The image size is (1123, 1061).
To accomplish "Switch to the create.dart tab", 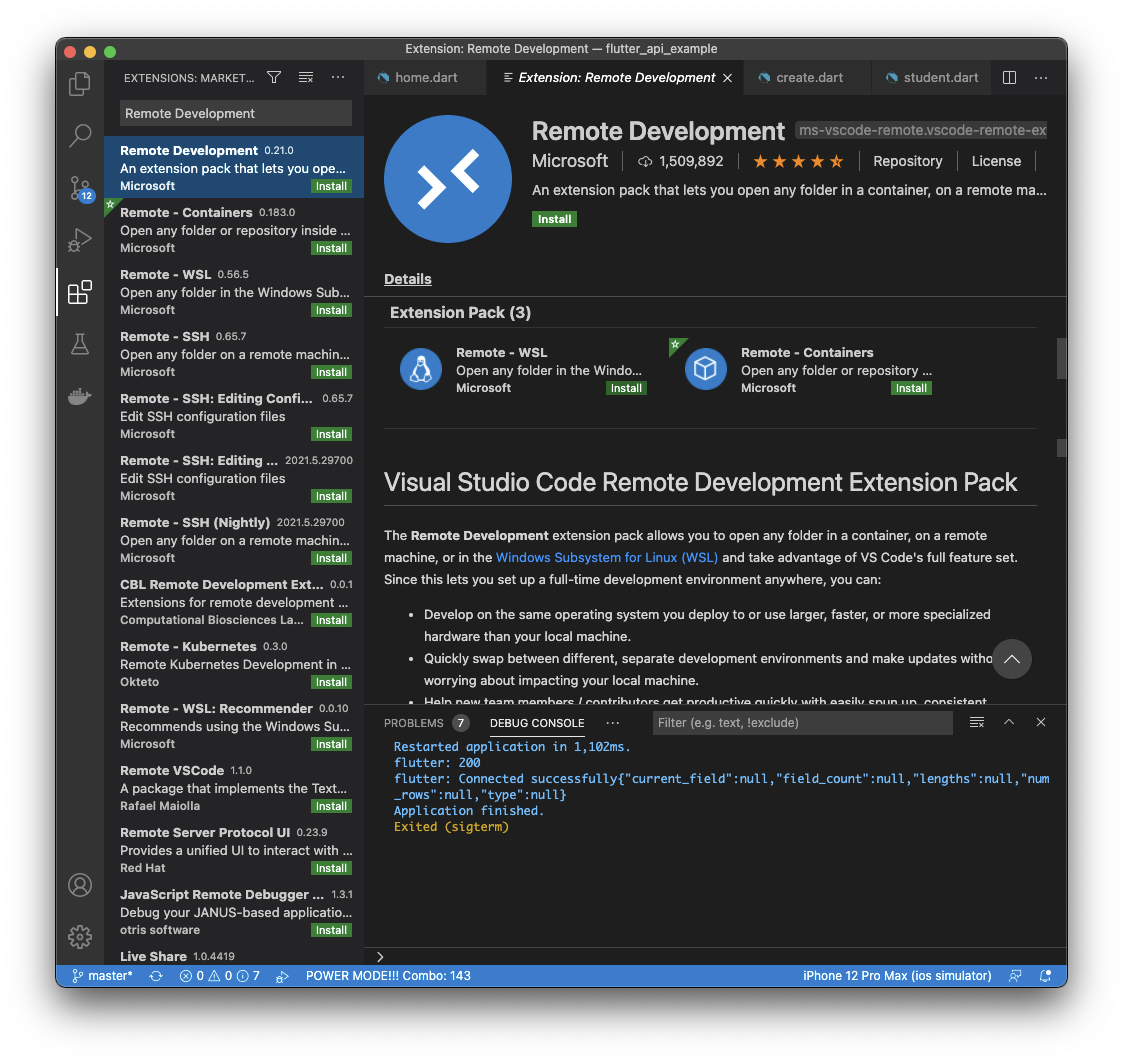I will 808,77.
